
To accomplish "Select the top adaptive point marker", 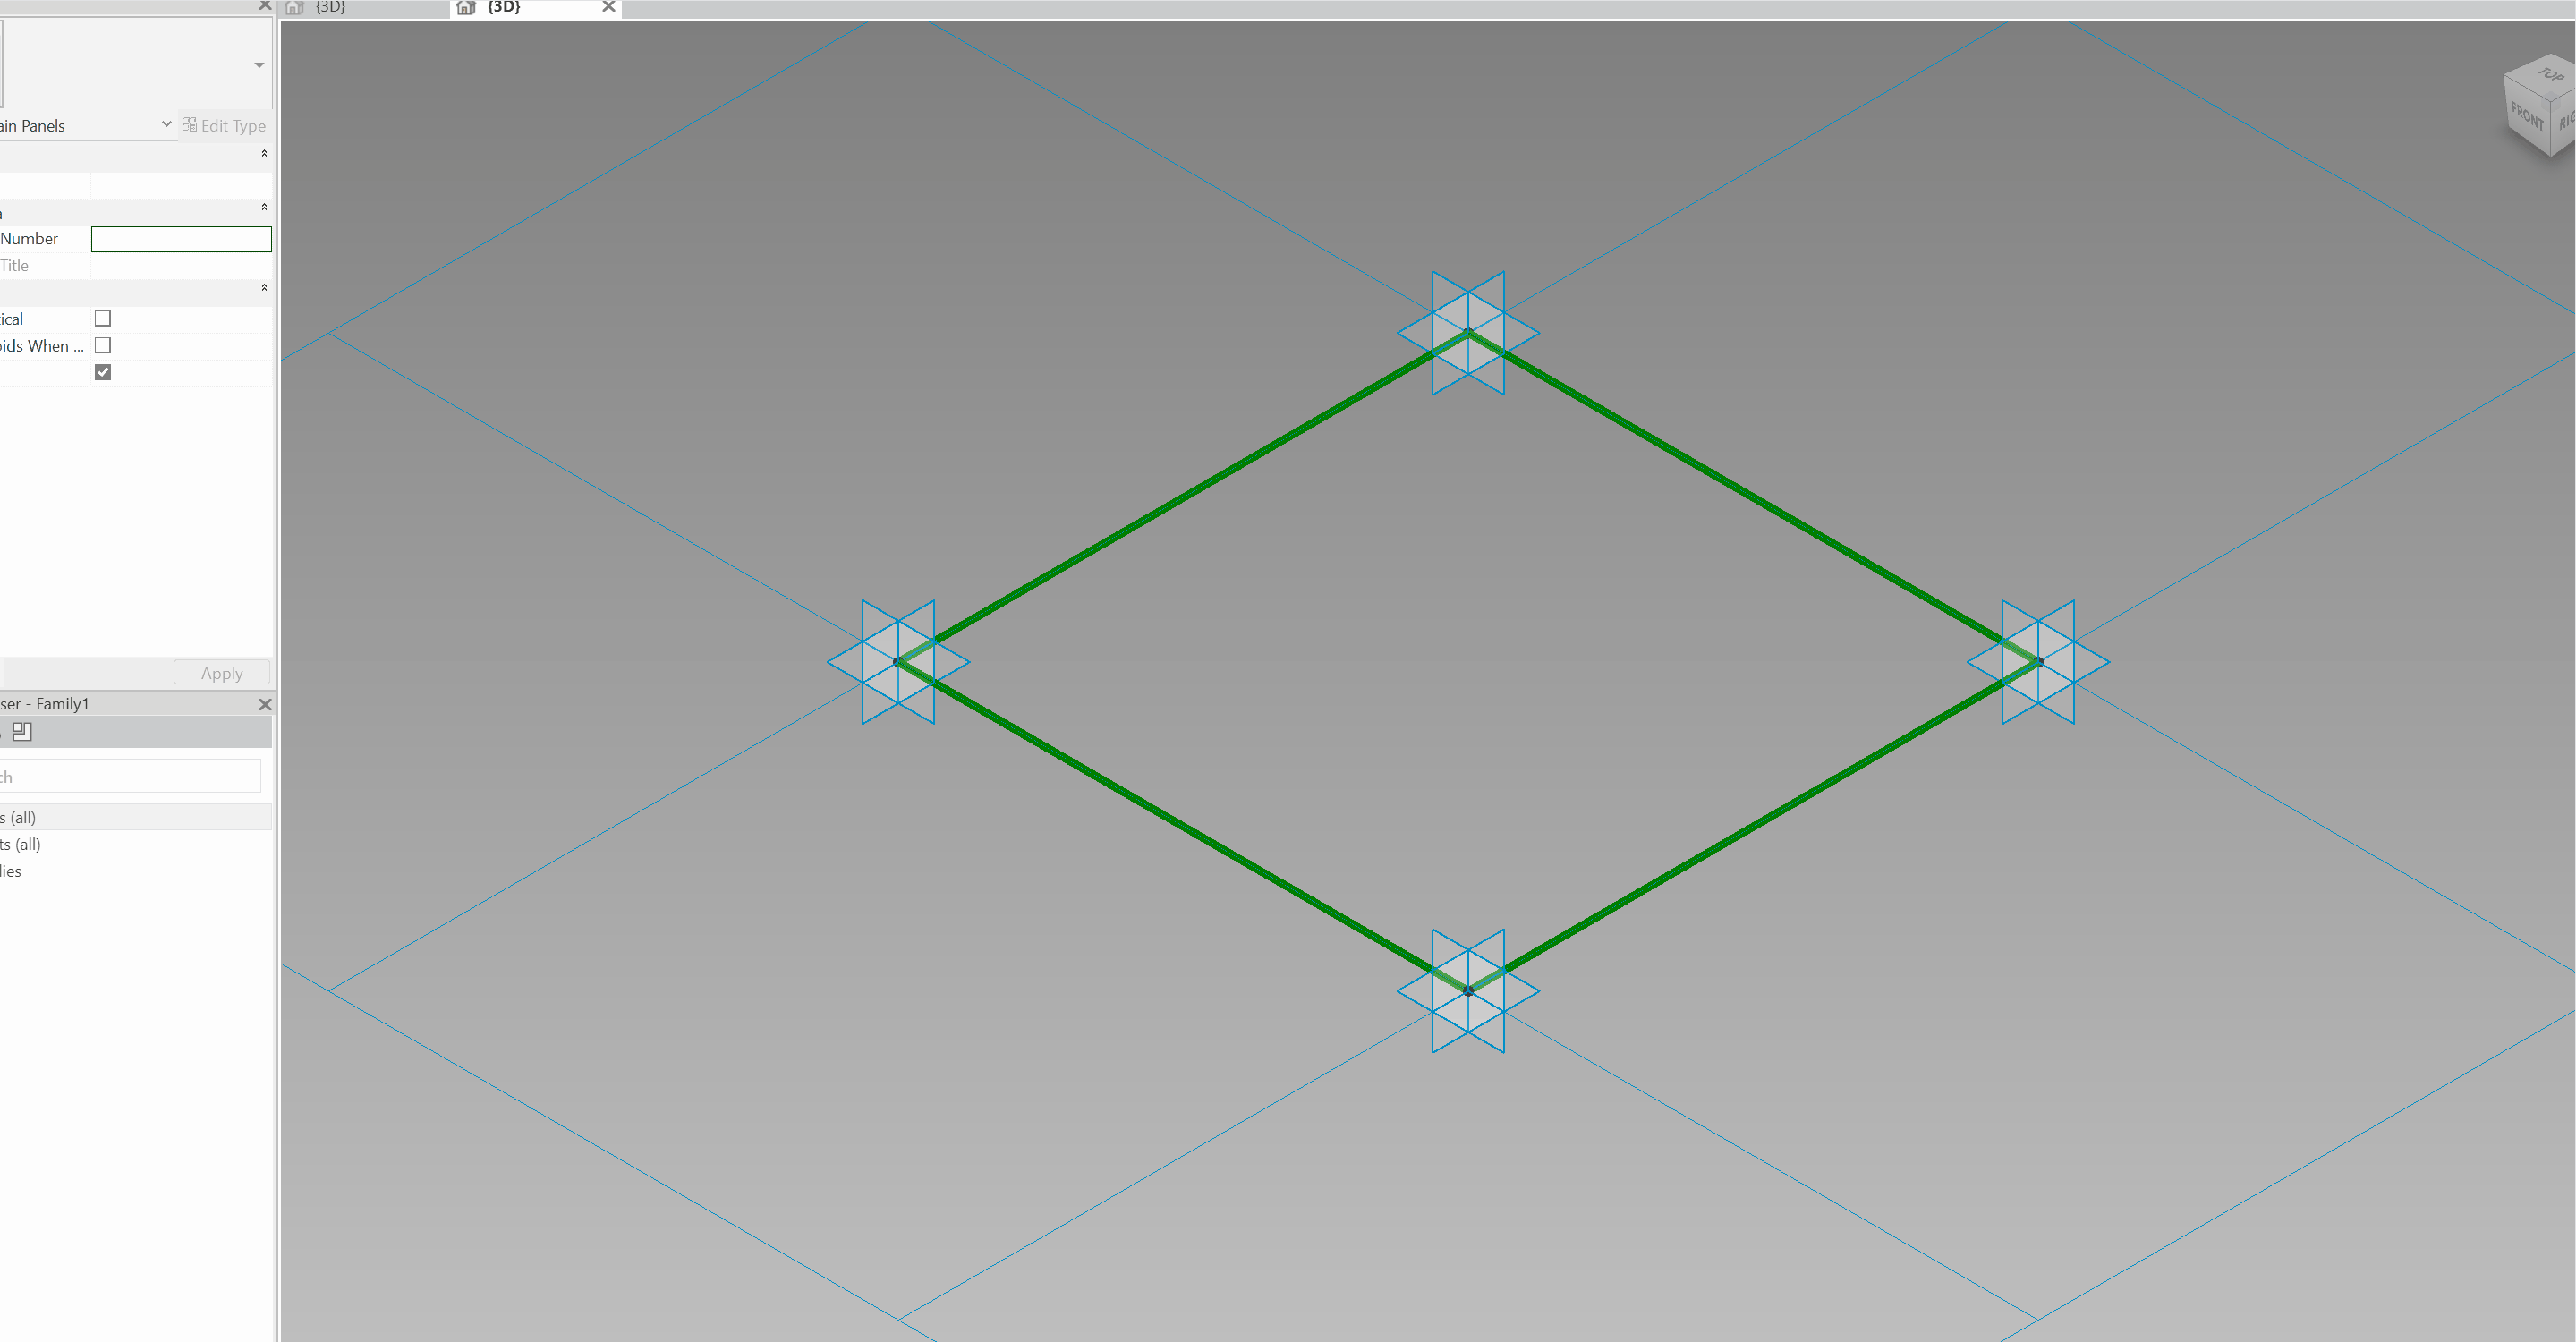I will click(x=1467, y=332).
